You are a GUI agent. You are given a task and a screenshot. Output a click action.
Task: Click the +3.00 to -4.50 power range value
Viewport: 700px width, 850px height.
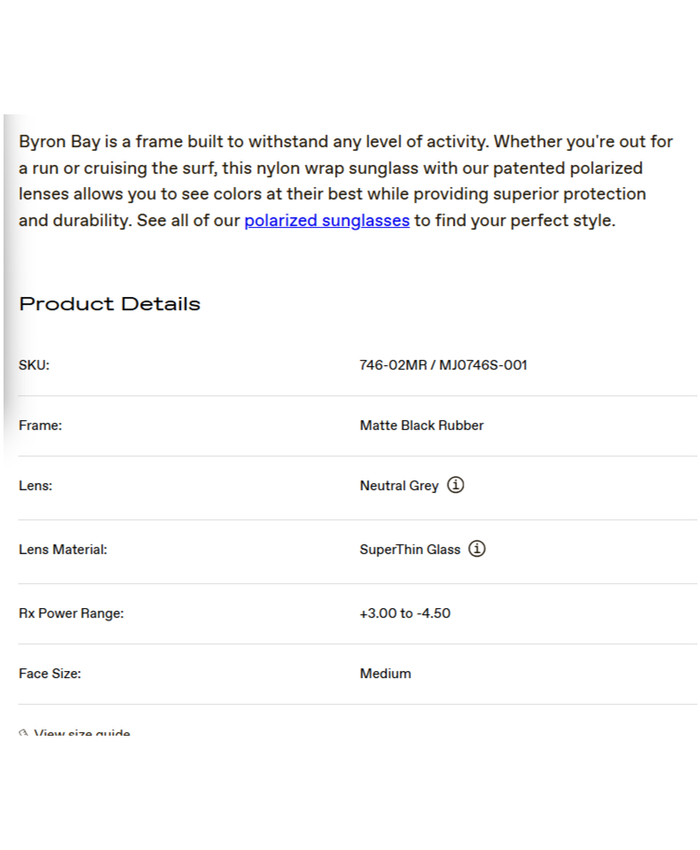(x=405, y=613)
